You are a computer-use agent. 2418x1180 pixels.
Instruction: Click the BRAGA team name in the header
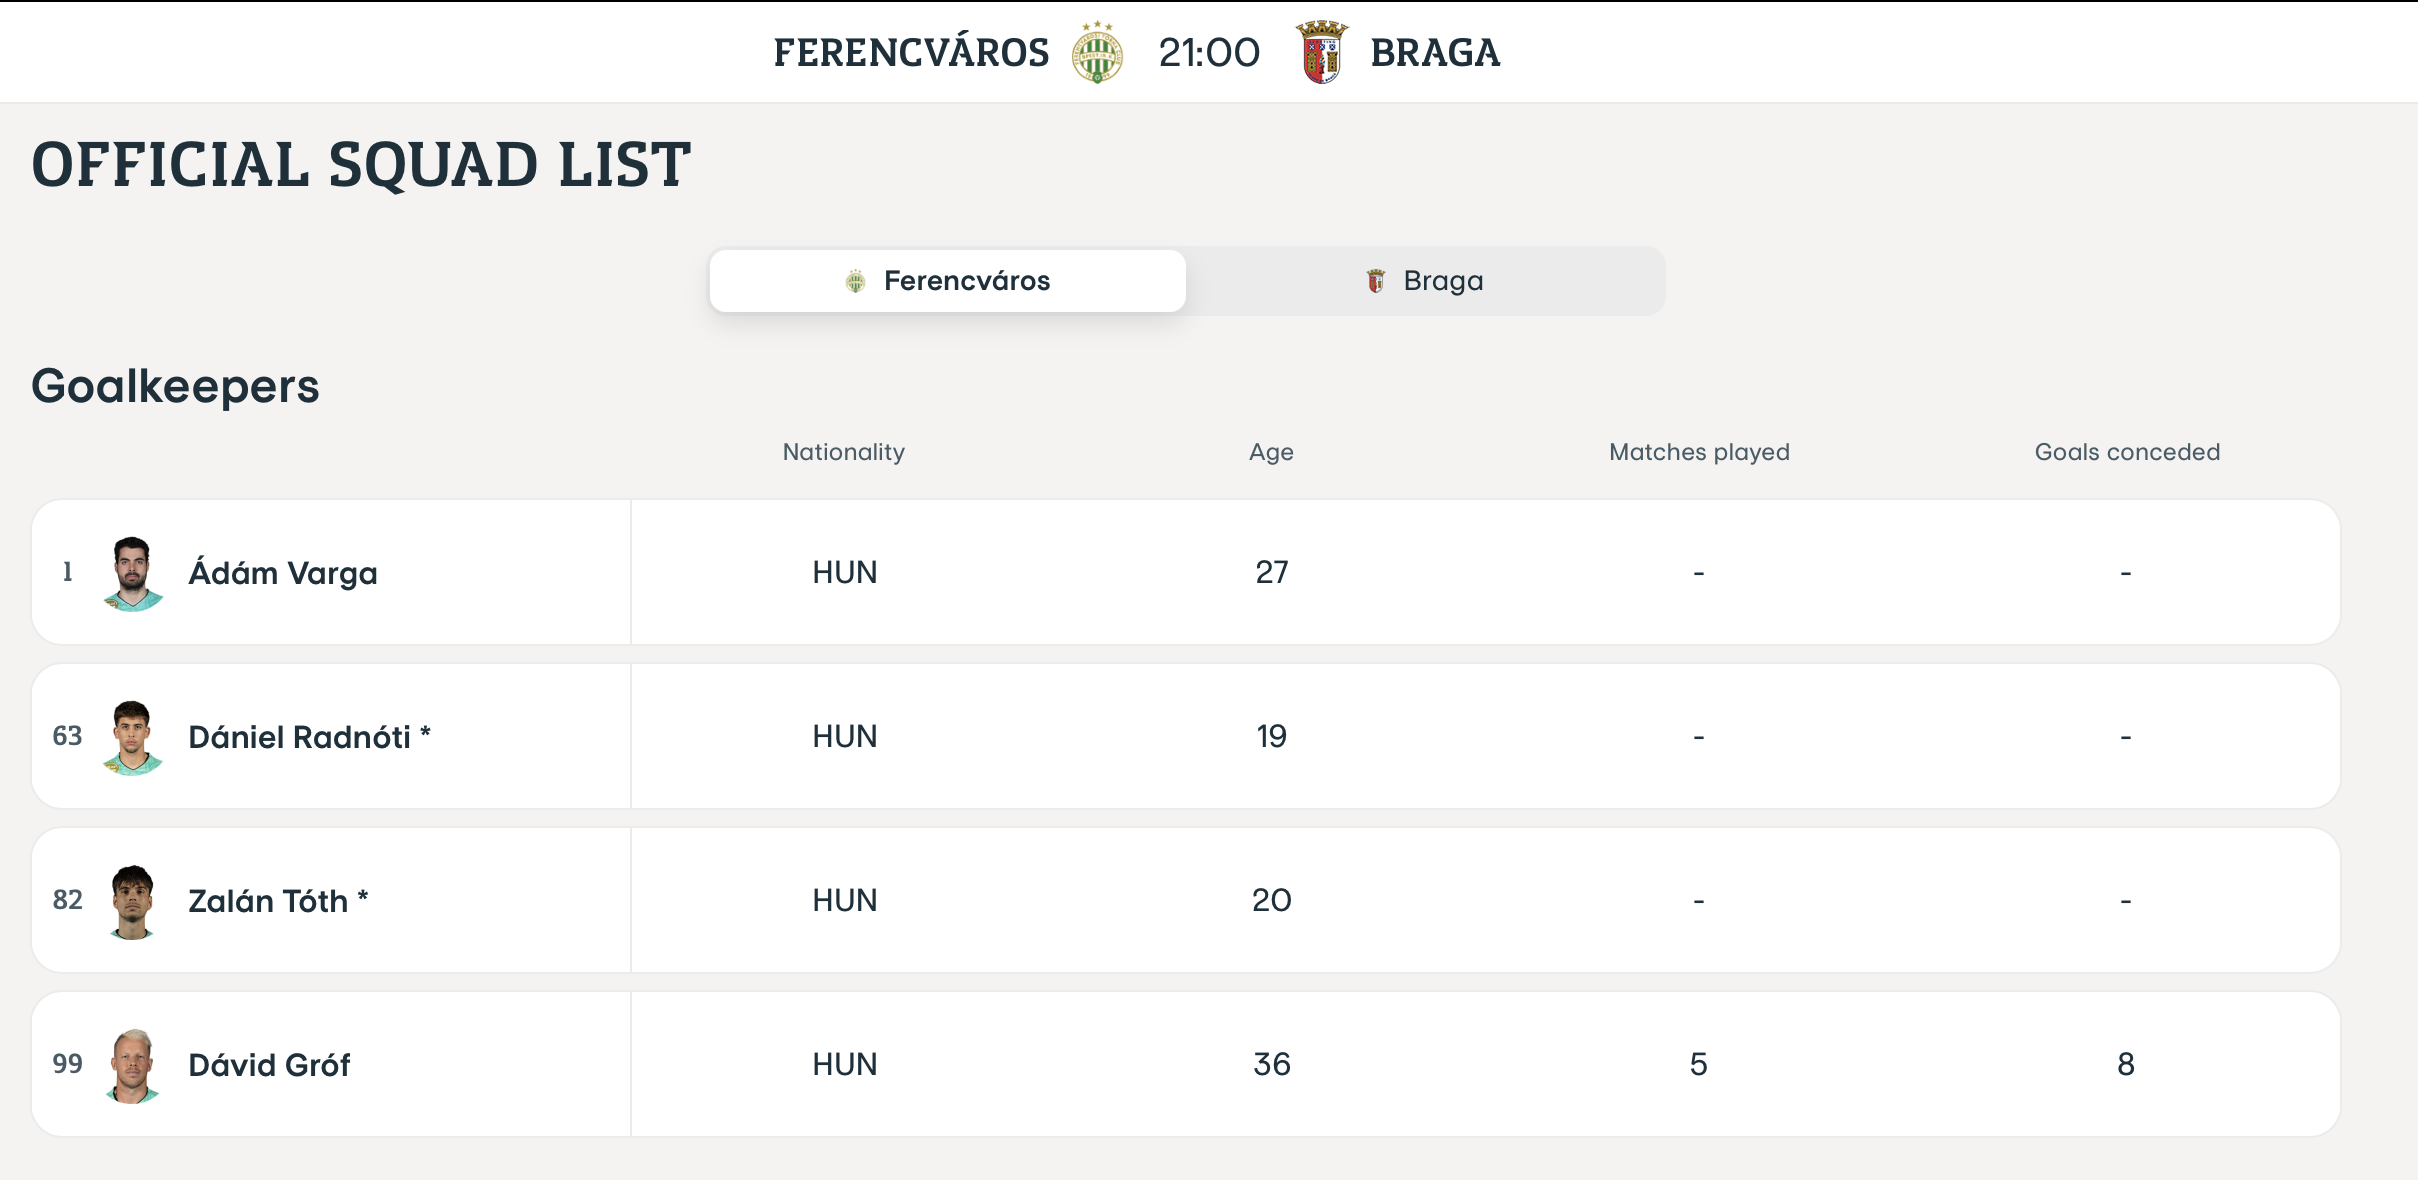coord(1435,53)
